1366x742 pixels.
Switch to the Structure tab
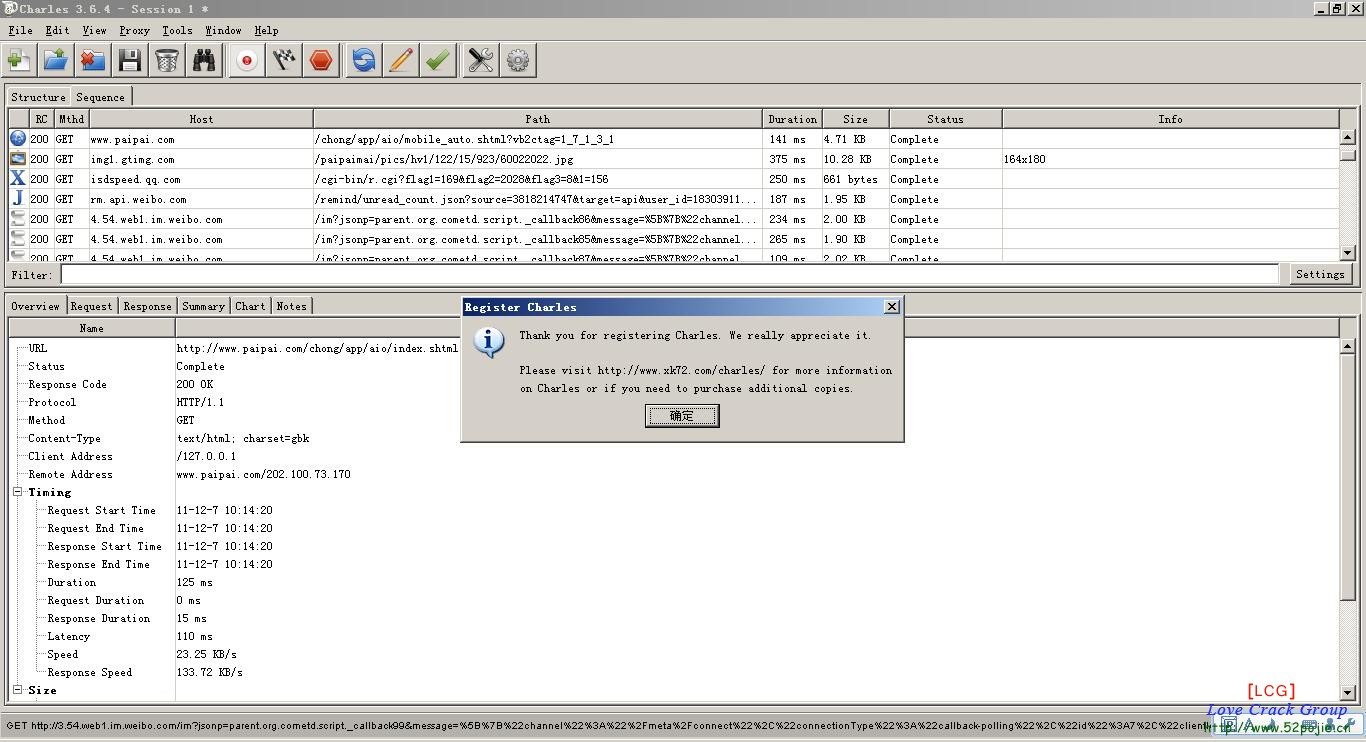(38, 97)
